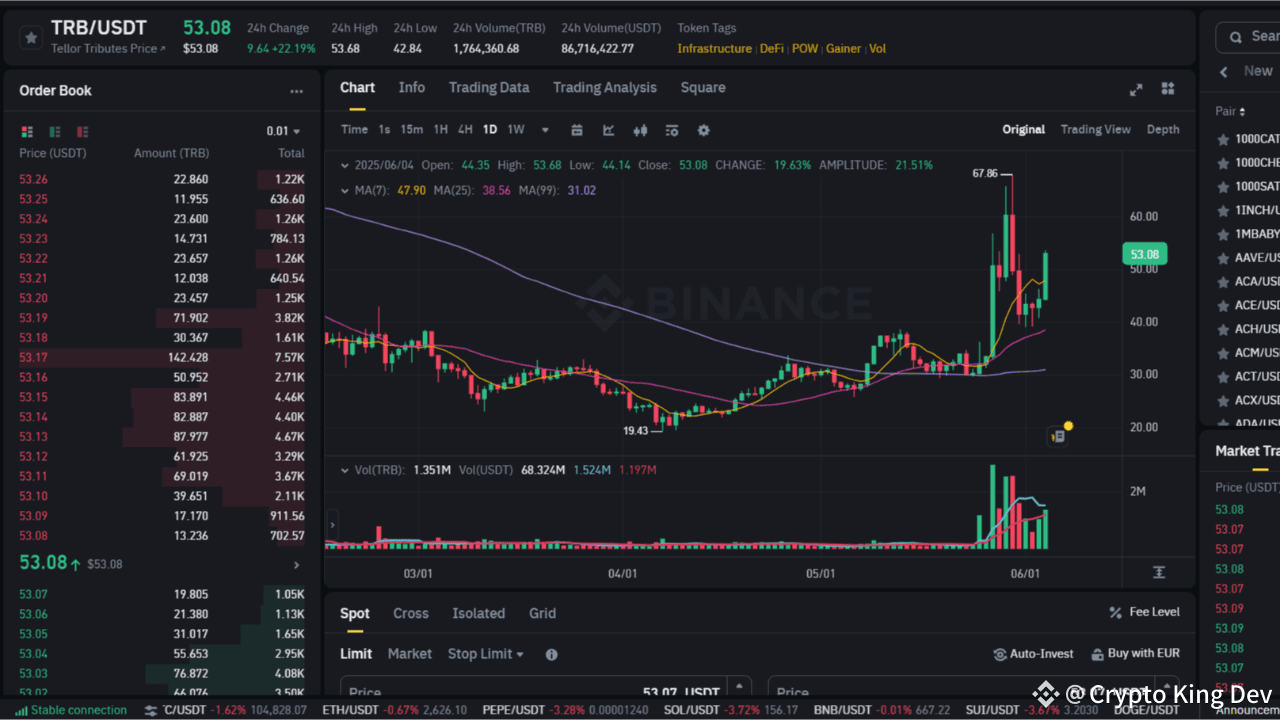Change candlestick chart style icon
Screen dimensions: 1280x720
[x=640, y=130]
